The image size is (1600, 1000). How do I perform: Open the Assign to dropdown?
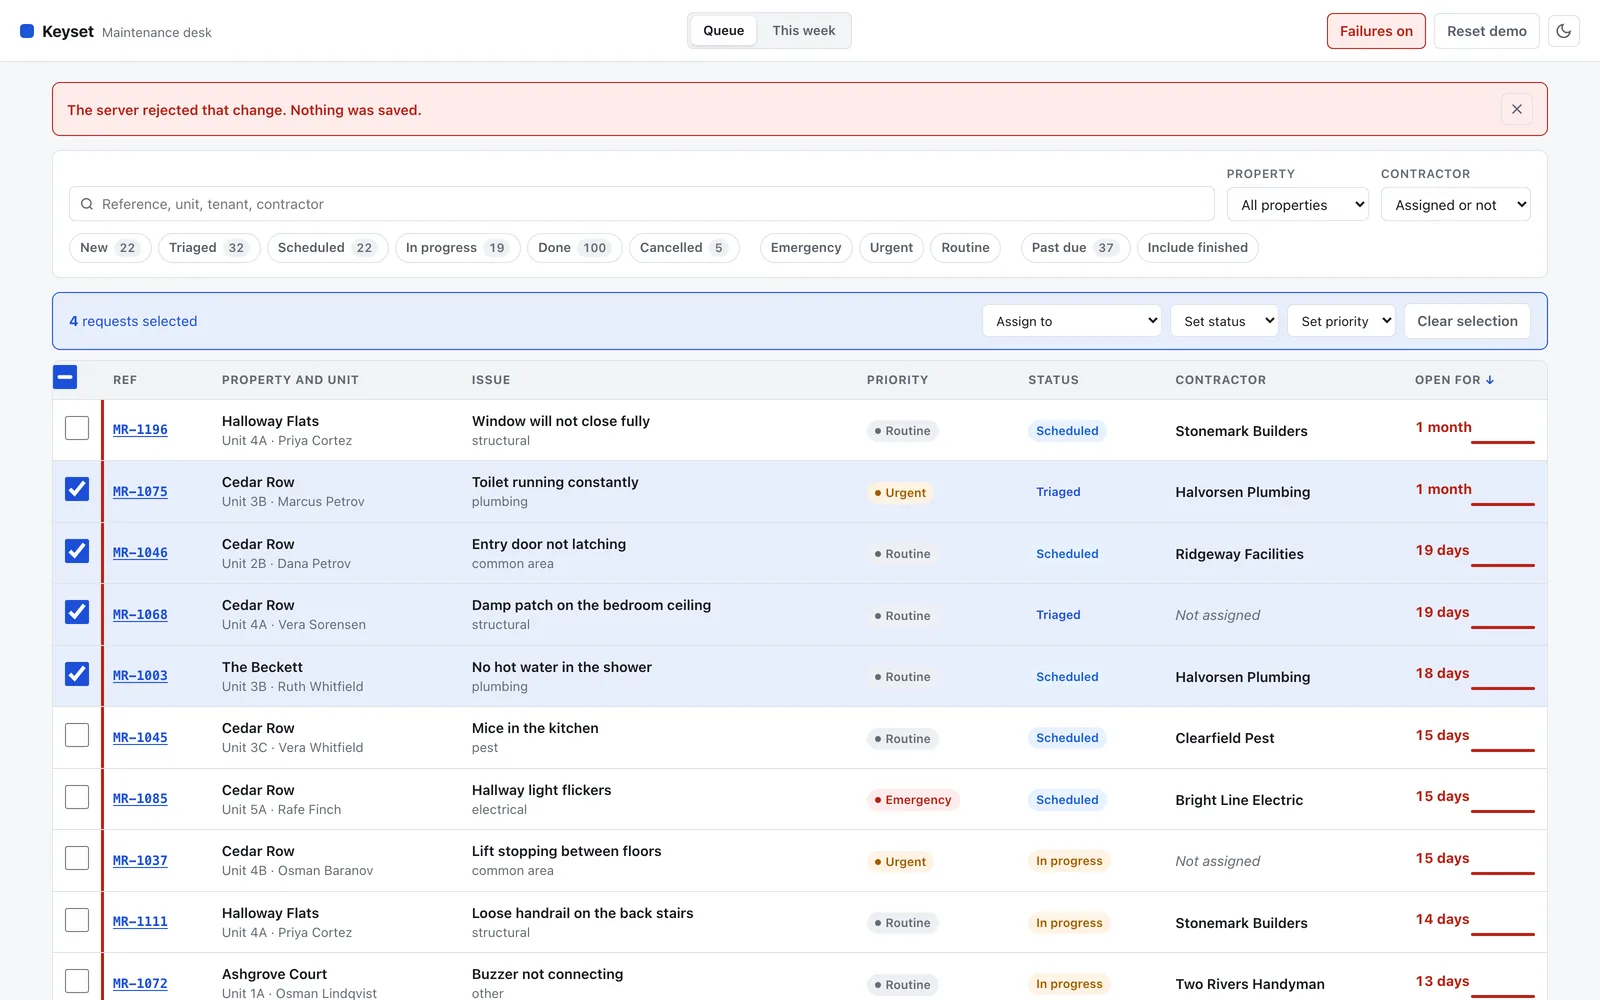[1071, 321]
